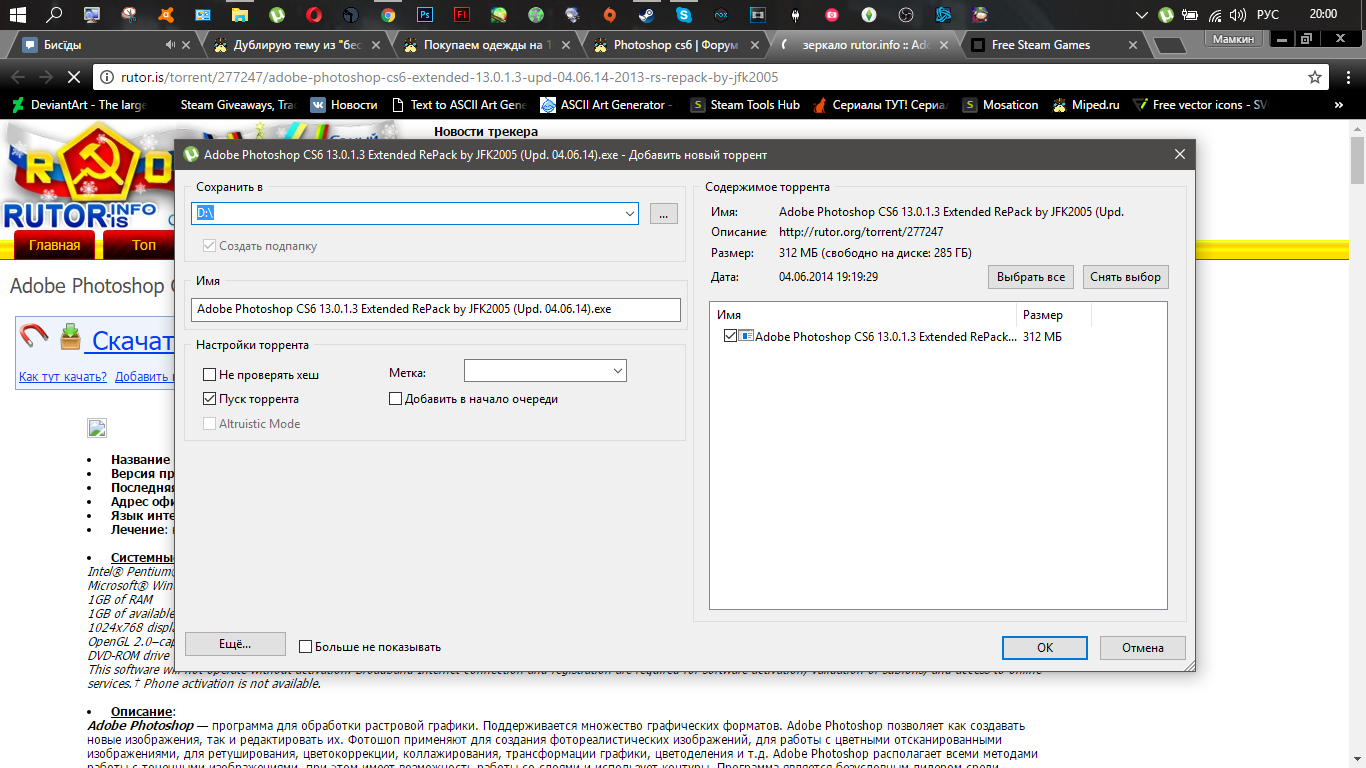Show hidden system tray icons

click(x=1142, y=15)
